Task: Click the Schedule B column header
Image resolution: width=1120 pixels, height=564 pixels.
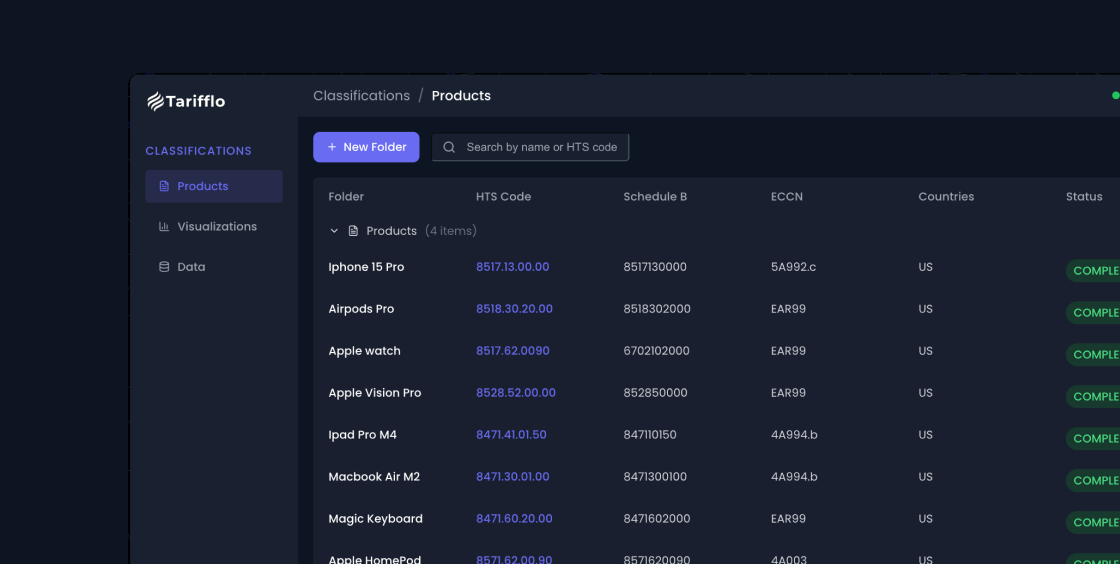Action: click(655, 197)
